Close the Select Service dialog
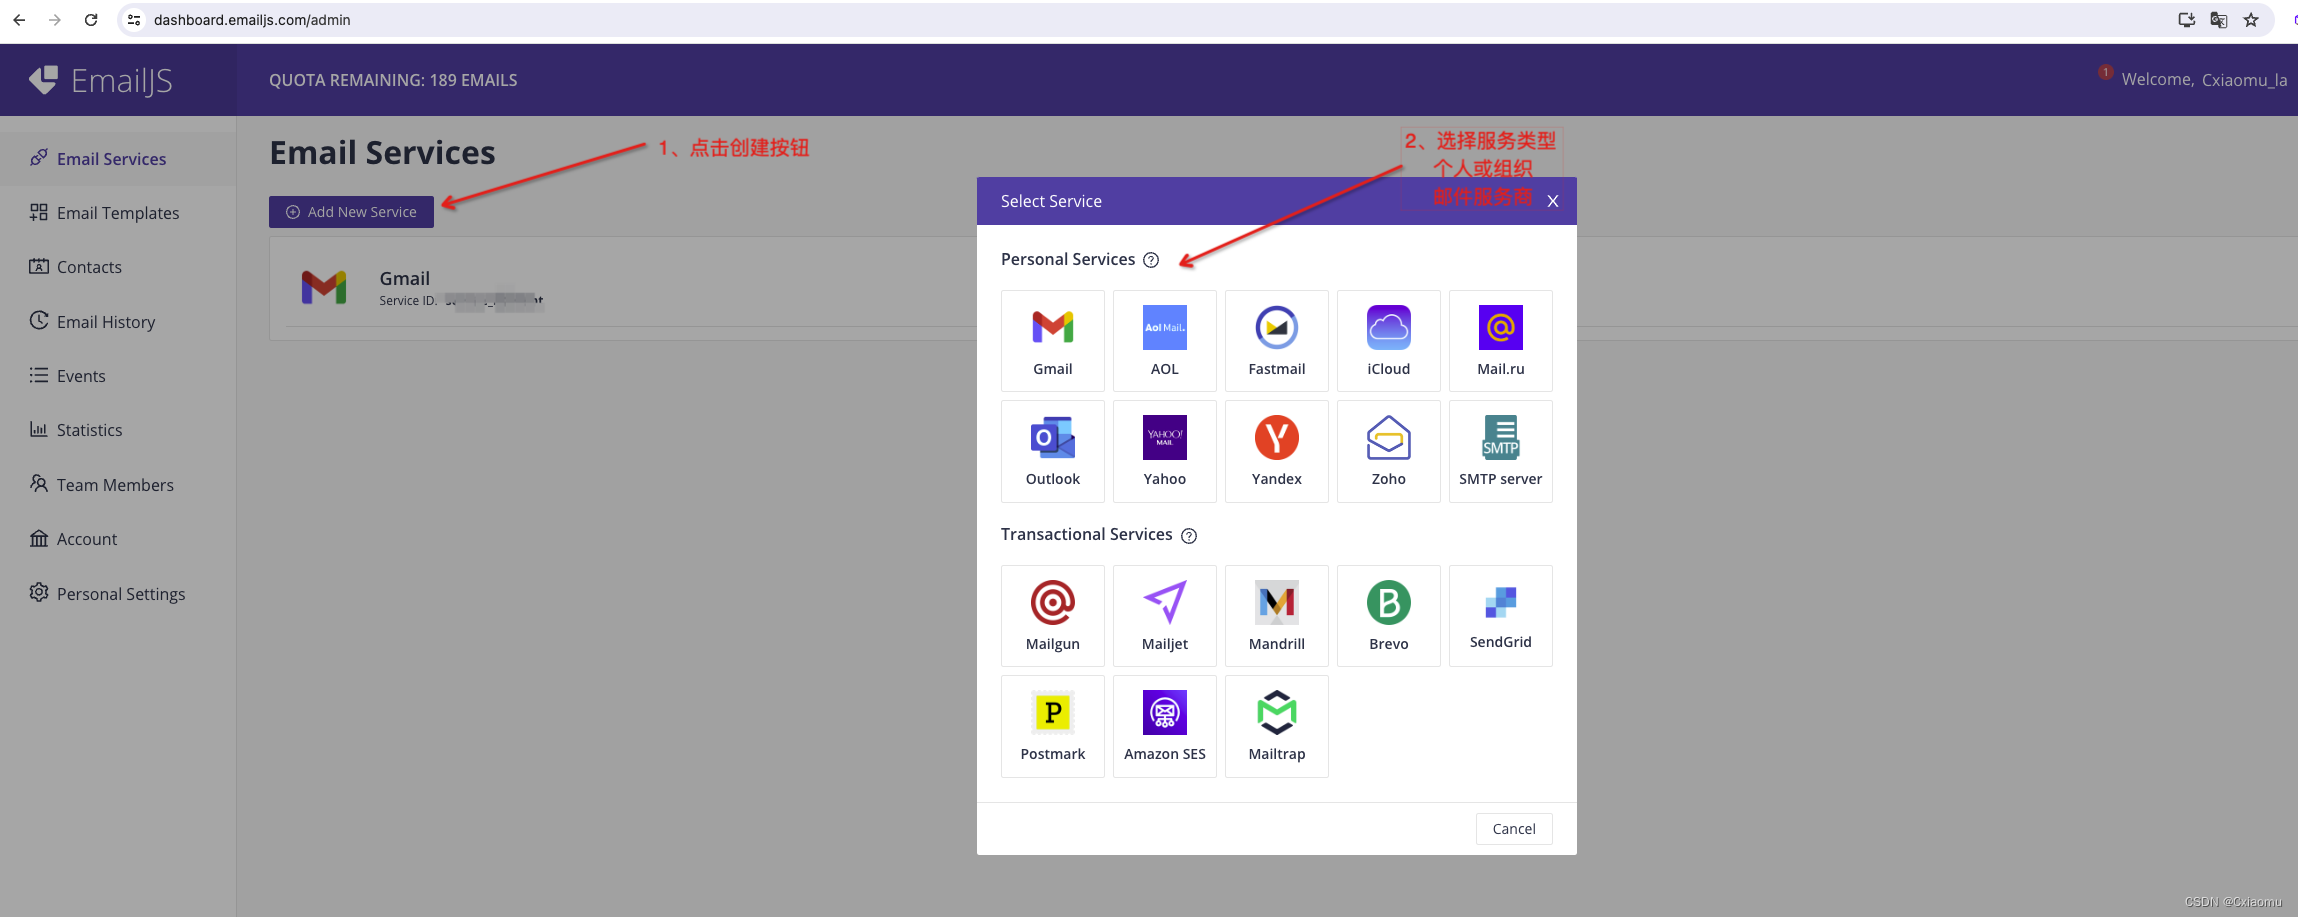The height and width of the screenshot is (917, 2298). click(1552, 201)
